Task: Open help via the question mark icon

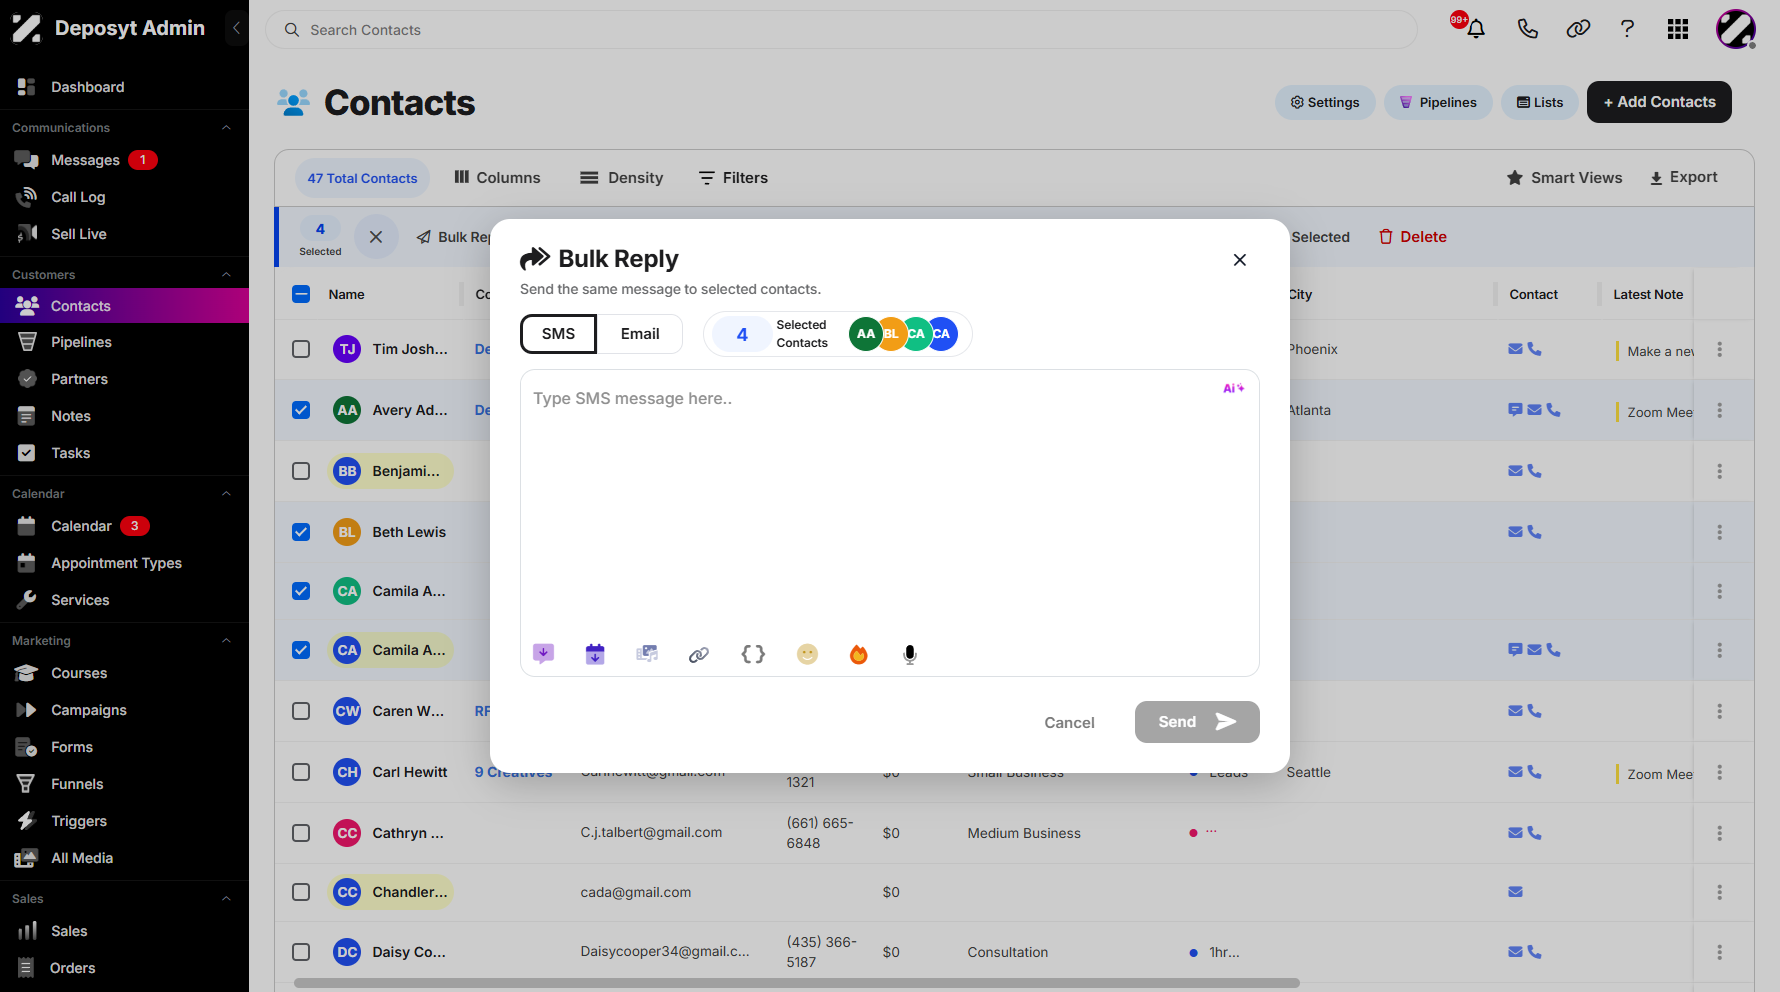Action: pyautogui.click(x=1628, y=29)
